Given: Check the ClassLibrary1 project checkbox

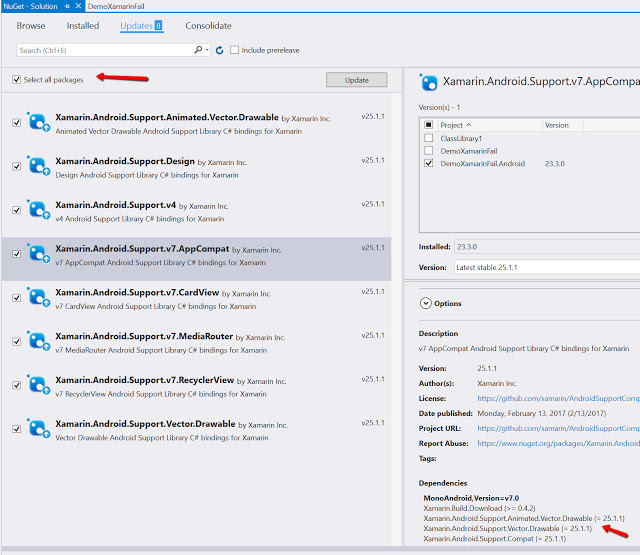Looking at the screenshot, I should 429,138.
